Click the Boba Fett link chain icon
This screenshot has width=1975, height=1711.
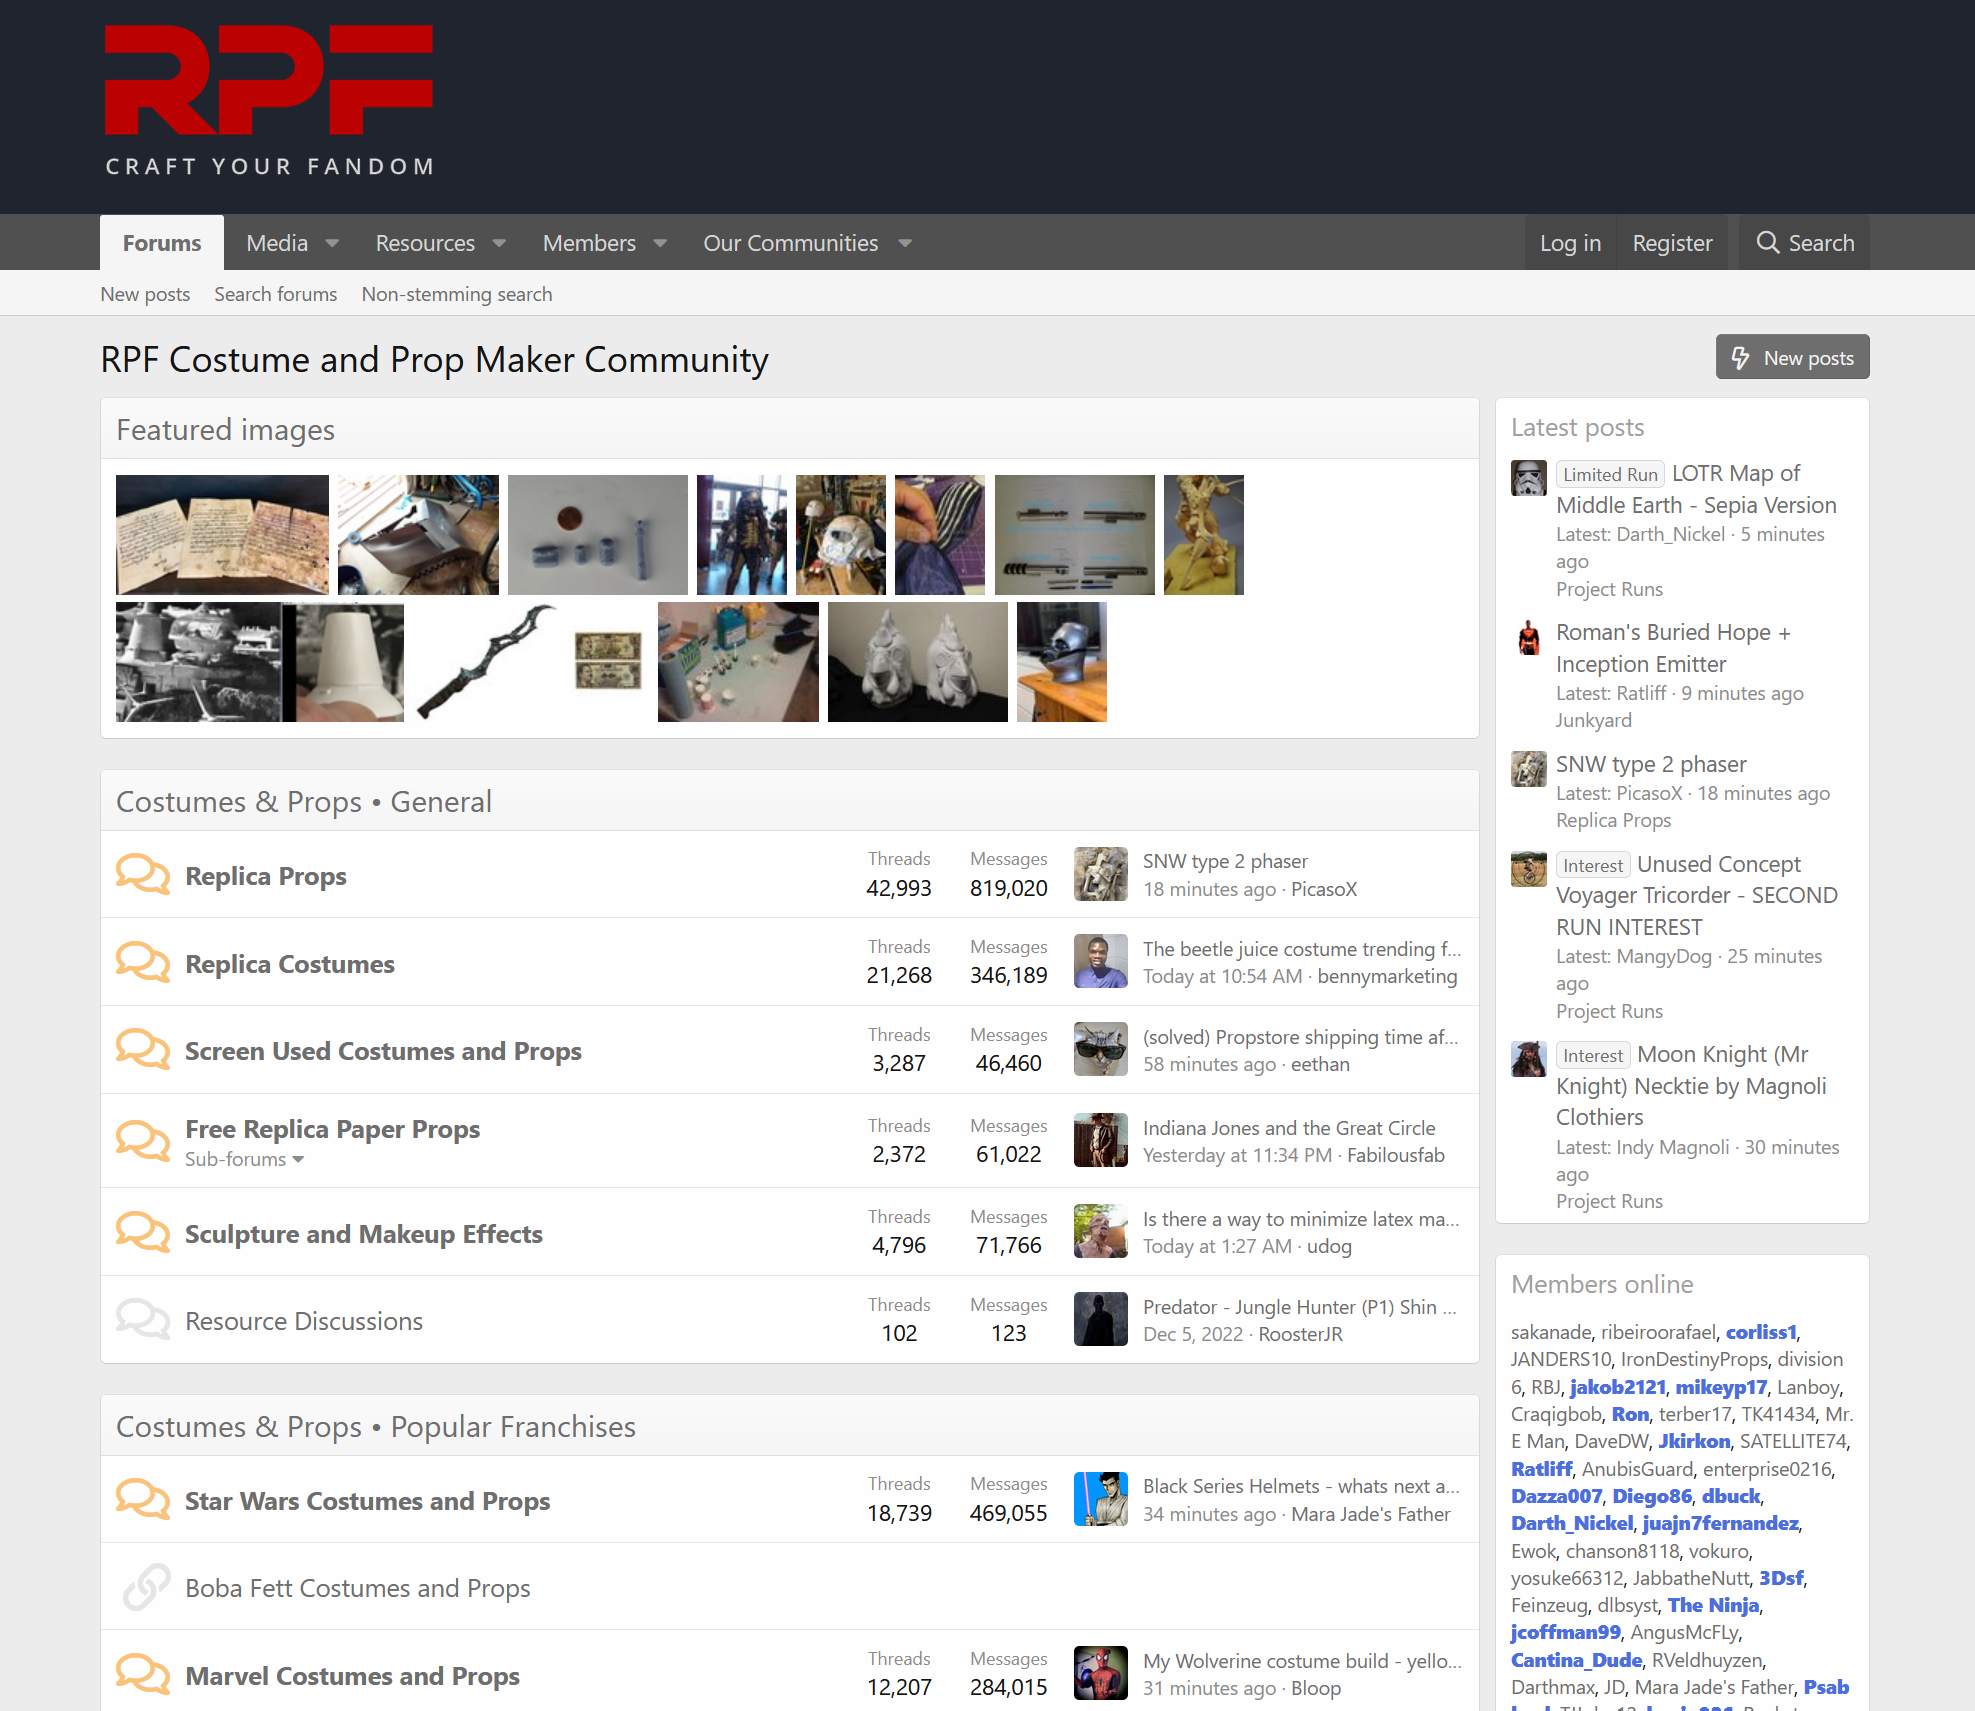coord(146,1587)
